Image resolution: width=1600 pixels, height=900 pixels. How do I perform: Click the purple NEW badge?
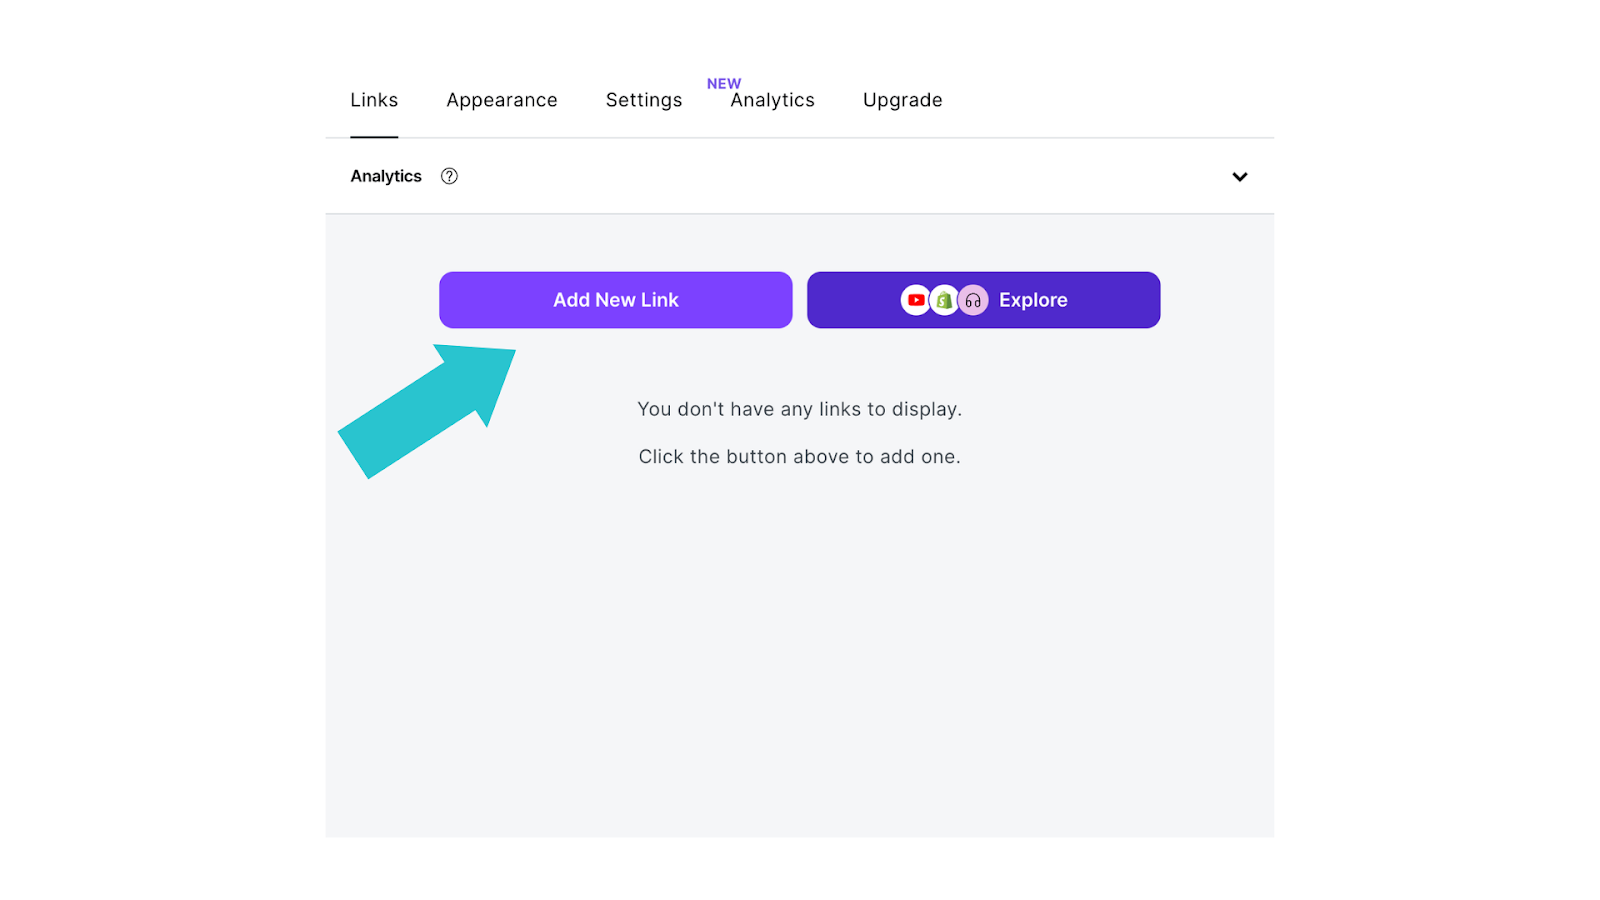724,84
